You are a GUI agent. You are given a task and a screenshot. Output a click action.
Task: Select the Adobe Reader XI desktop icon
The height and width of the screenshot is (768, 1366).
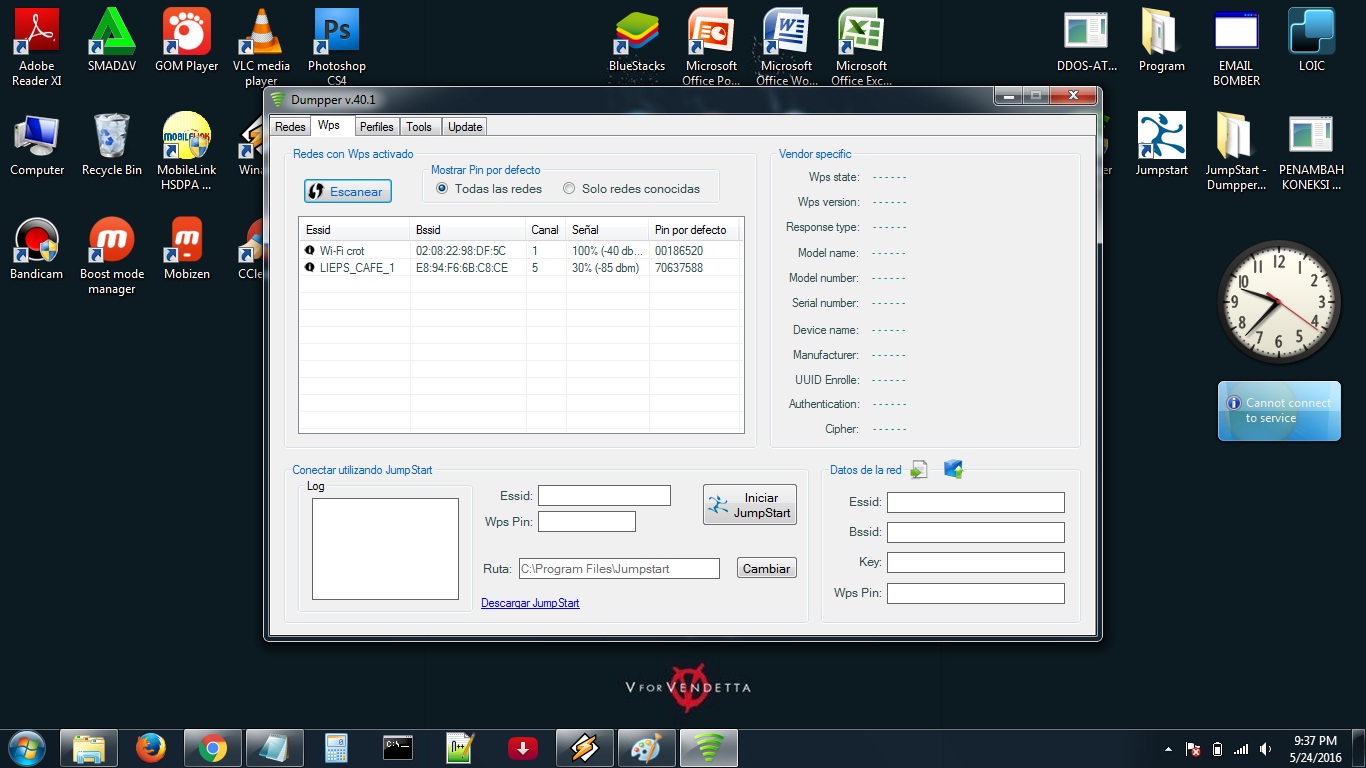click(37, 47)
